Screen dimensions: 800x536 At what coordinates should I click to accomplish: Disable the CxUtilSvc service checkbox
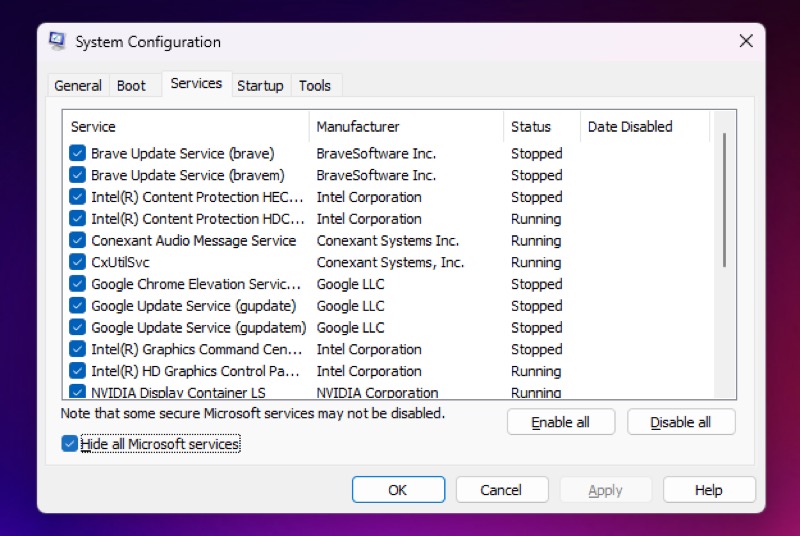click(x=77, y=263)
